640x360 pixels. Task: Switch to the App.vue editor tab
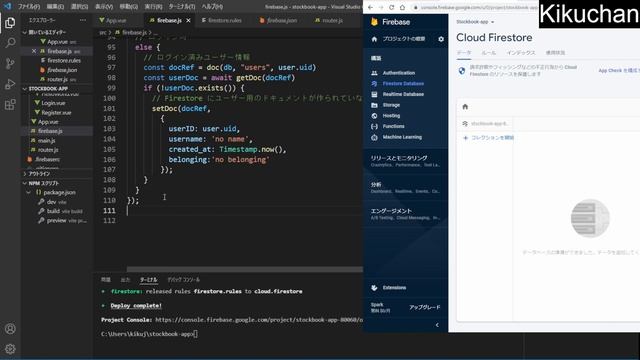(x=116, y=20)
